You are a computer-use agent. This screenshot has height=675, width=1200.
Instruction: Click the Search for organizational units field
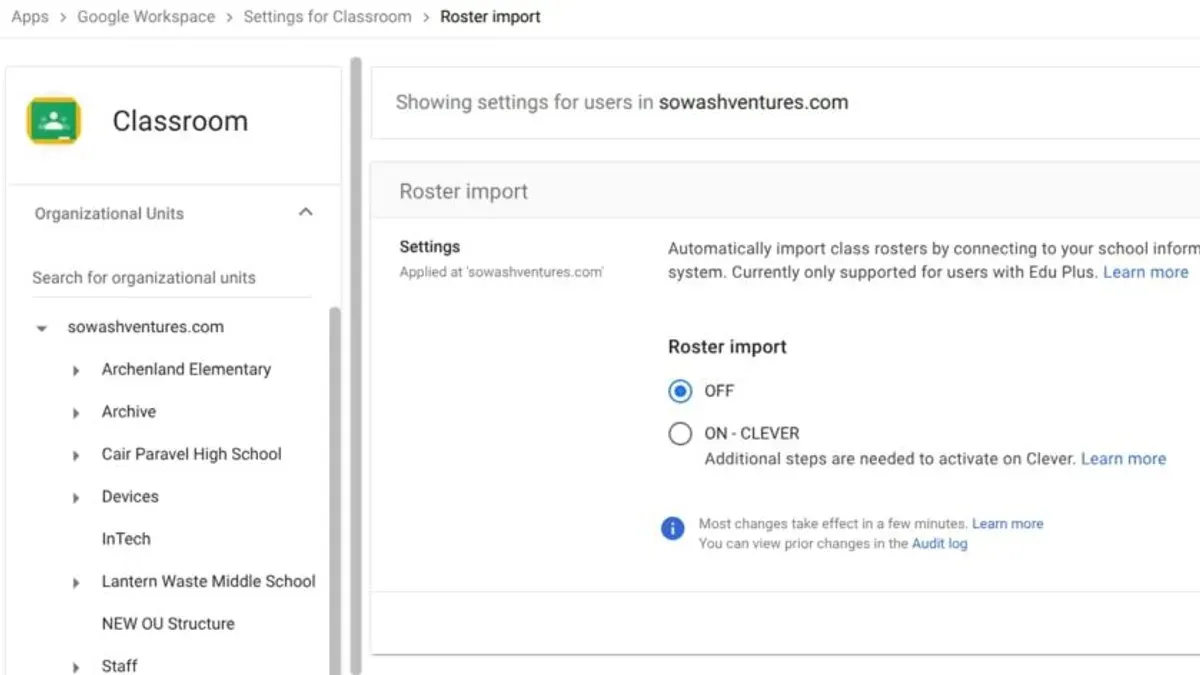click(171, 278)
